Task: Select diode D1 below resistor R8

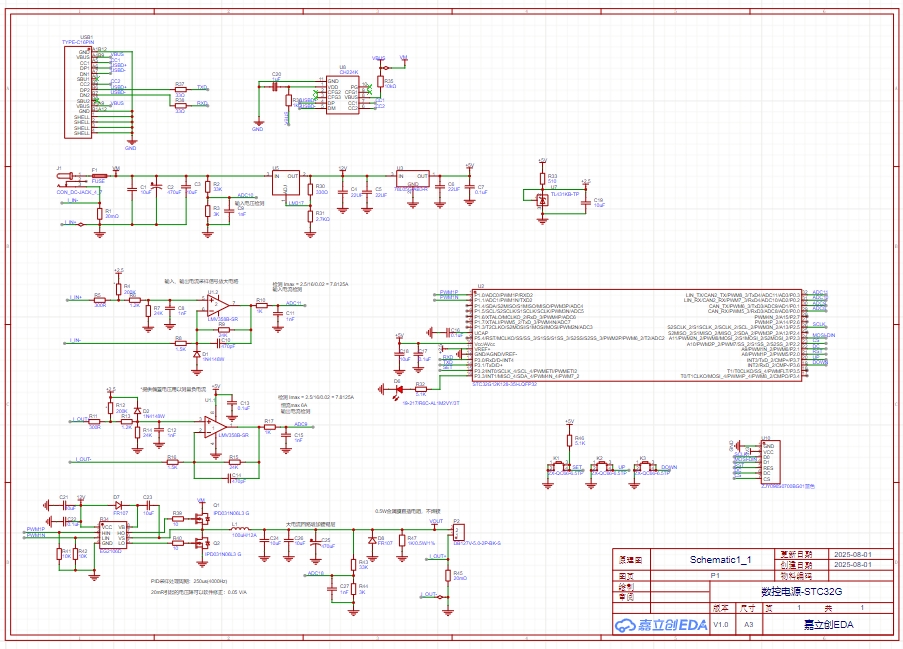Action: [x=197, y=355]
